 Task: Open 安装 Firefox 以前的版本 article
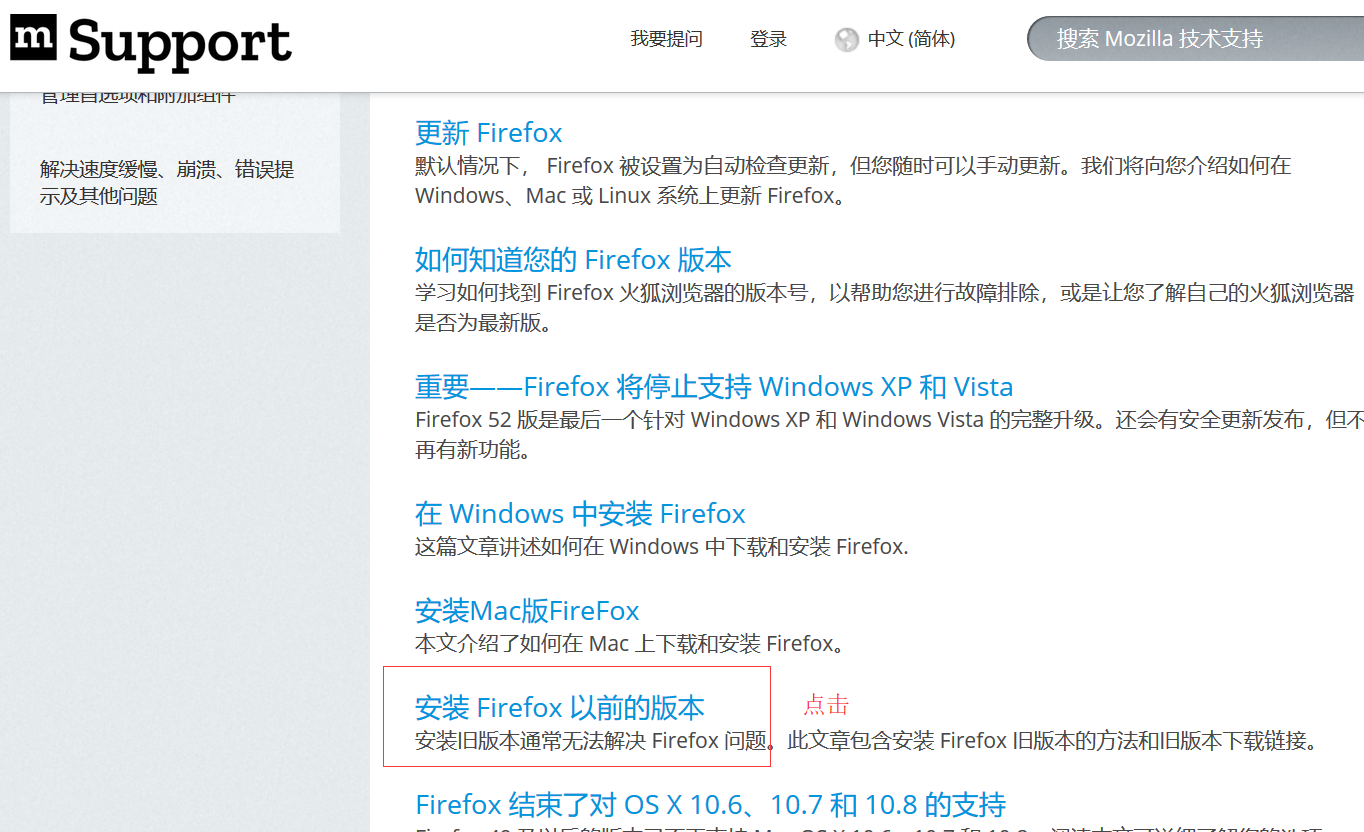[560, 707]
